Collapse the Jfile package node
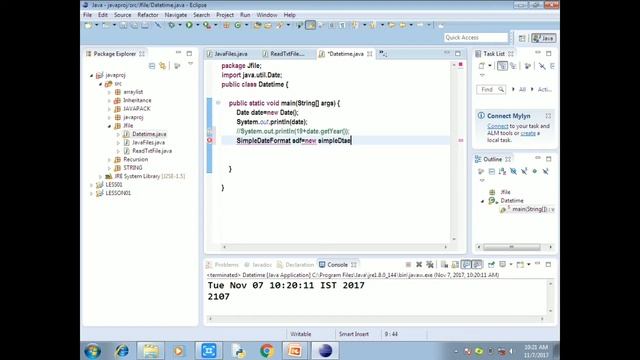Screen dimensions: 640x360 click(109, 126)
